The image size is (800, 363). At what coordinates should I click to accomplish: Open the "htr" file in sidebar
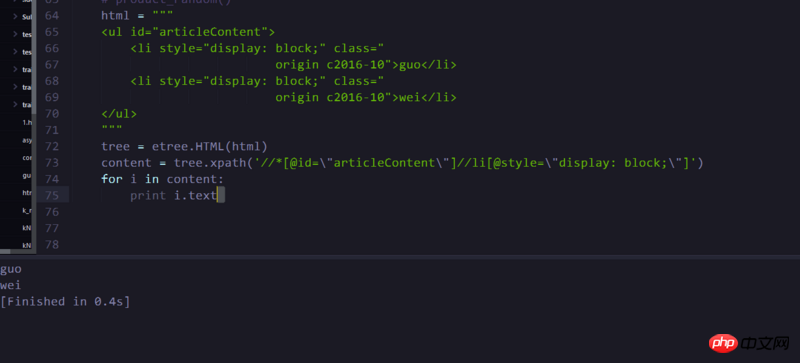coord(27,193)
